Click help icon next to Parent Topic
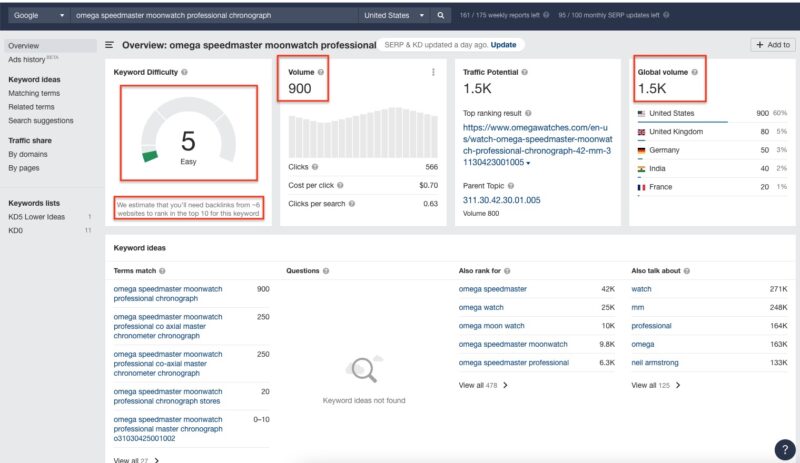Viewport: 800px width, 463px height. click(511, 186)
